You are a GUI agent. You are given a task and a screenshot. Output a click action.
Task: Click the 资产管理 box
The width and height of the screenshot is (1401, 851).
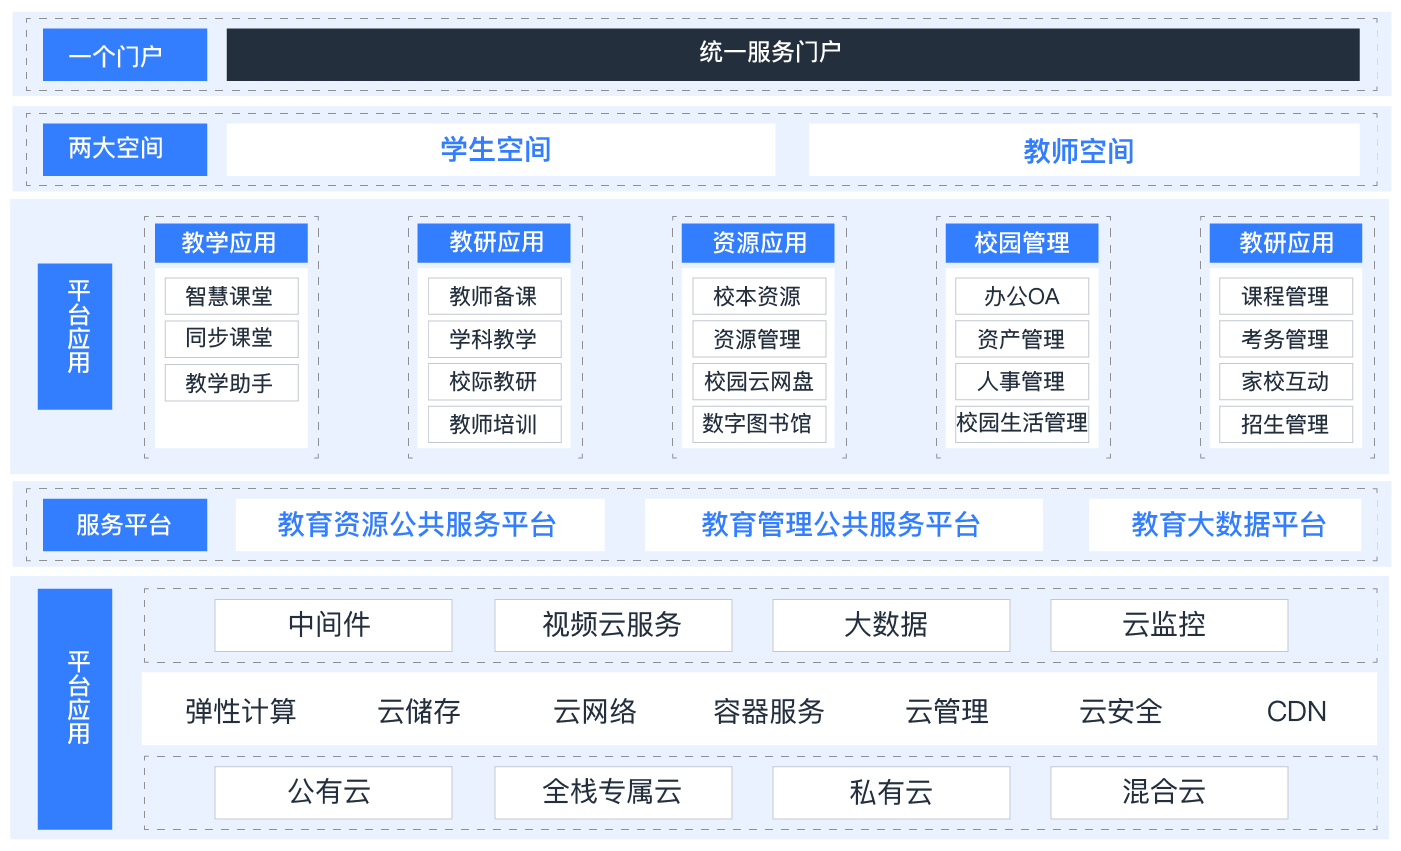(1022, 339)
